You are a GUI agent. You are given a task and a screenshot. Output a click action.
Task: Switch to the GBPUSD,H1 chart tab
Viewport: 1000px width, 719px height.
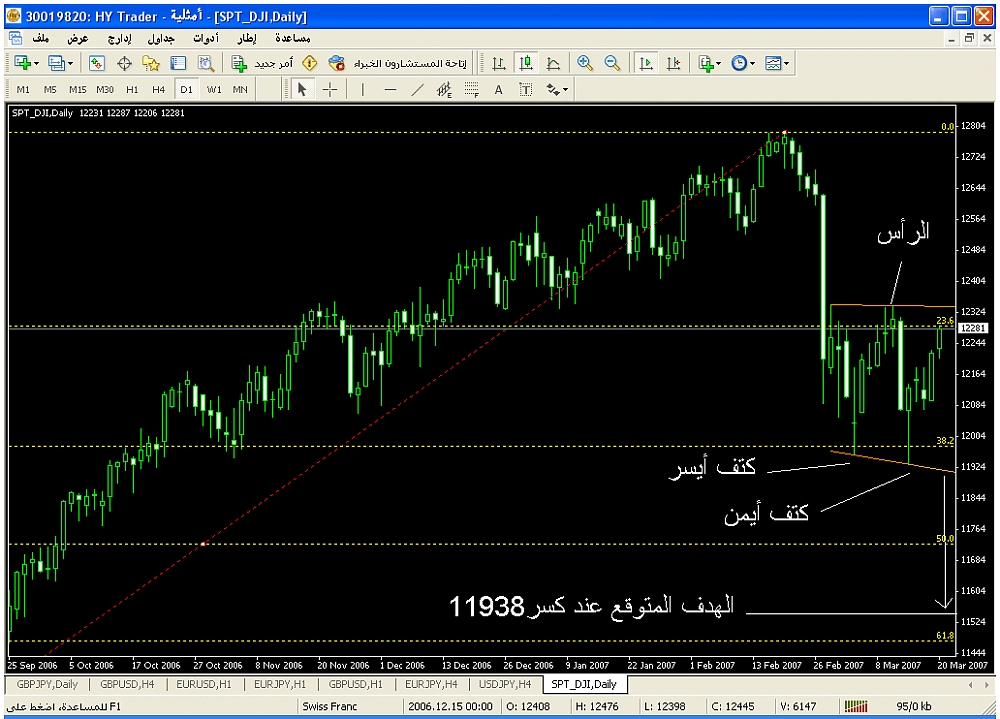[356, 685]
